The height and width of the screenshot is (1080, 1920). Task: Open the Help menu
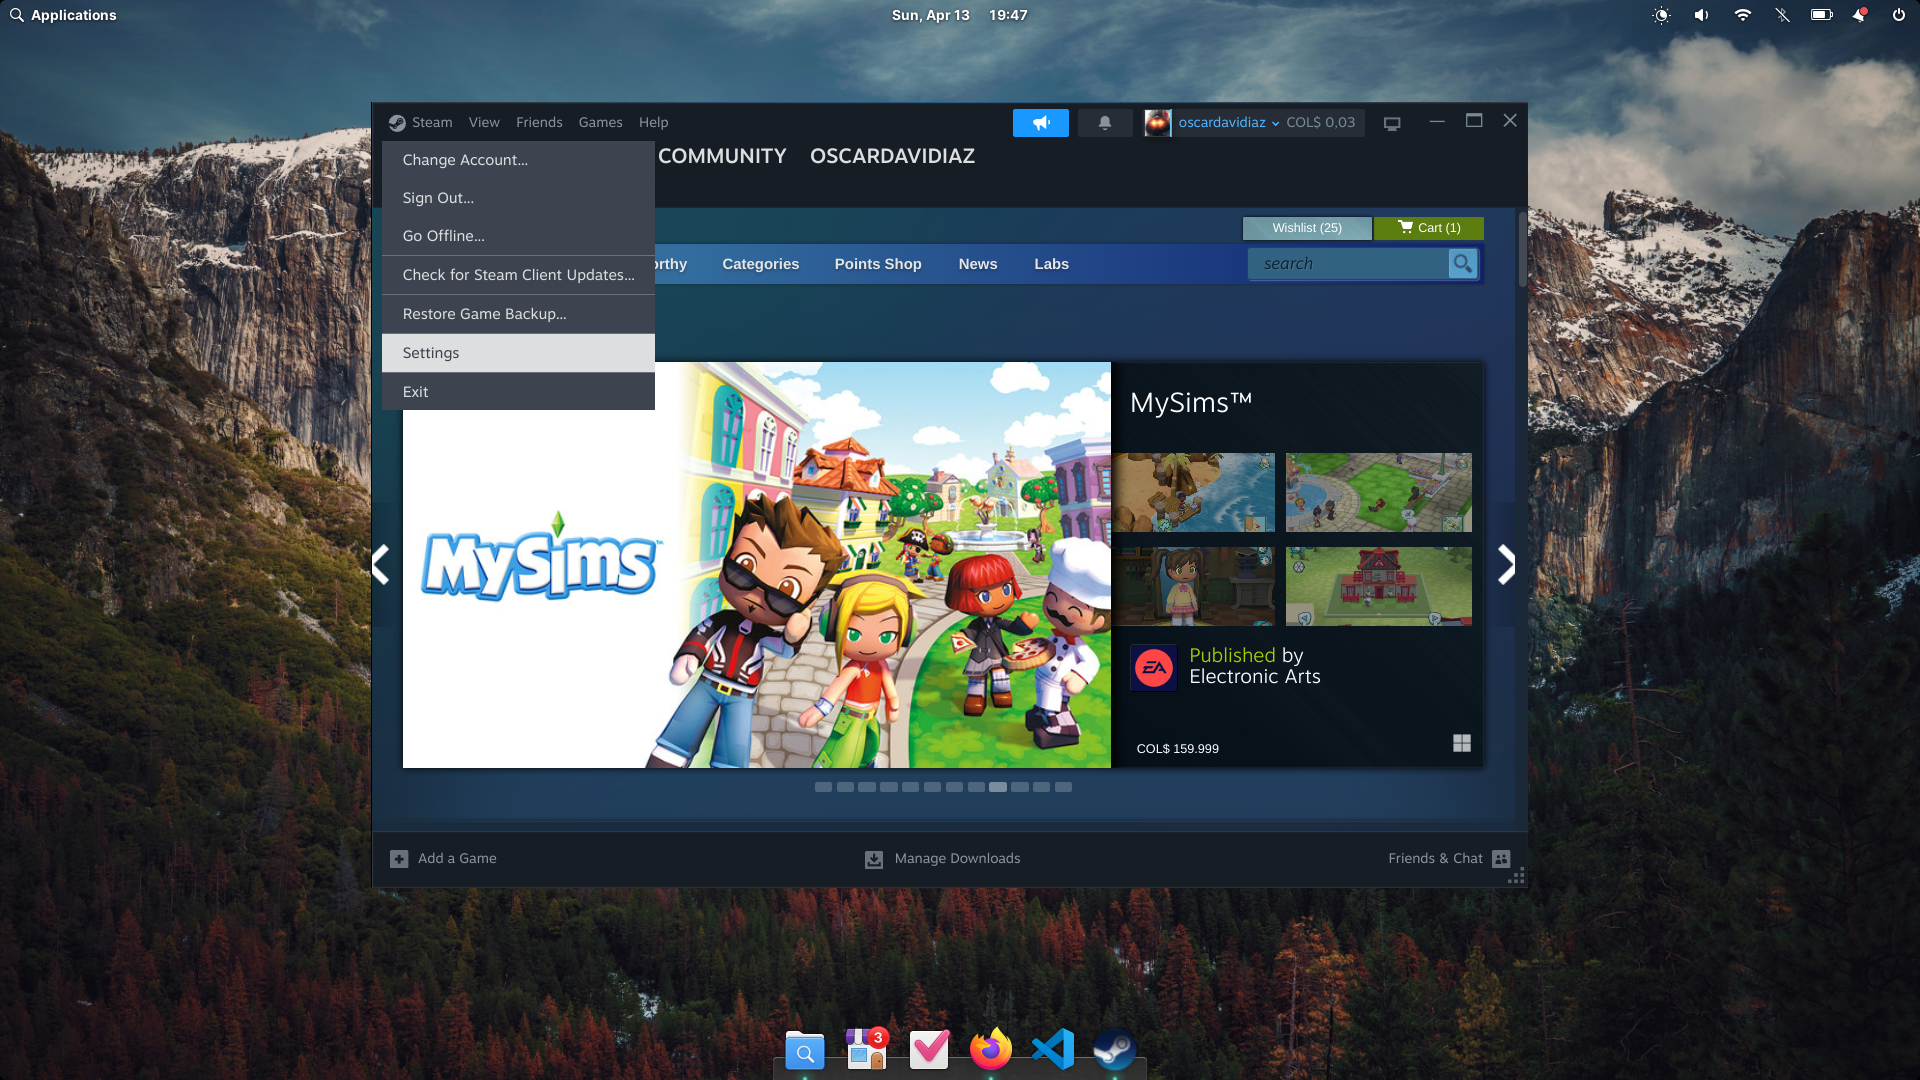[x=653, y=123]
